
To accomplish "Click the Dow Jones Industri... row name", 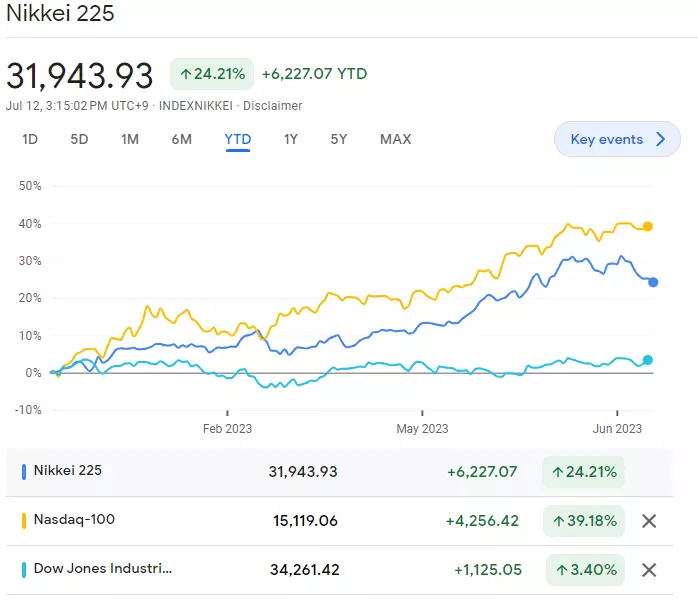I will 103,568.
